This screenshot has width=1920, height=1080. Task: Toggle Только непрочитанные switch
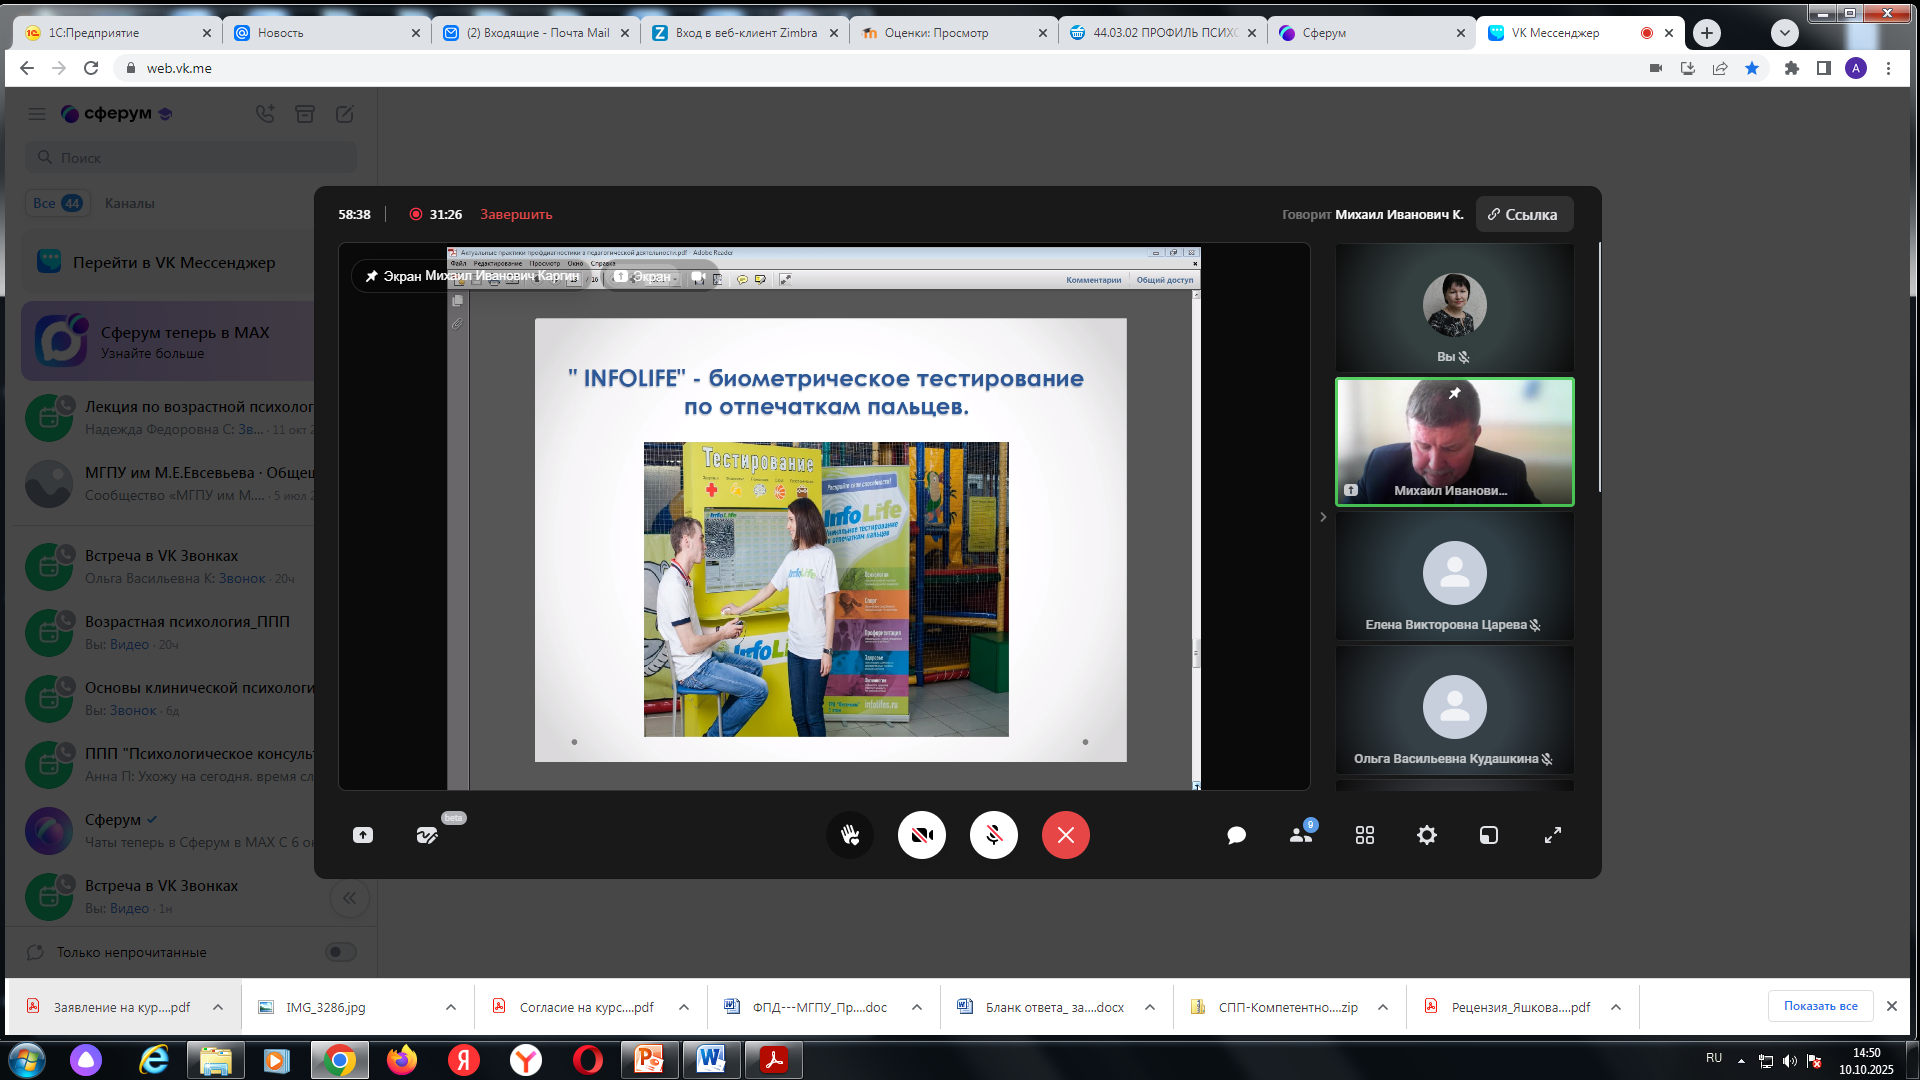coord(341,952)
